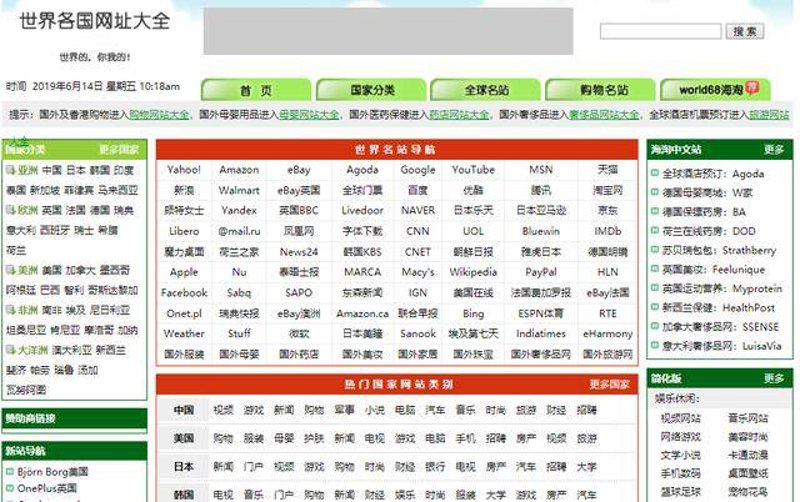Open OnePlus英国 in 新站导航
Screen dimensions: 800x502
pos(47,488)
